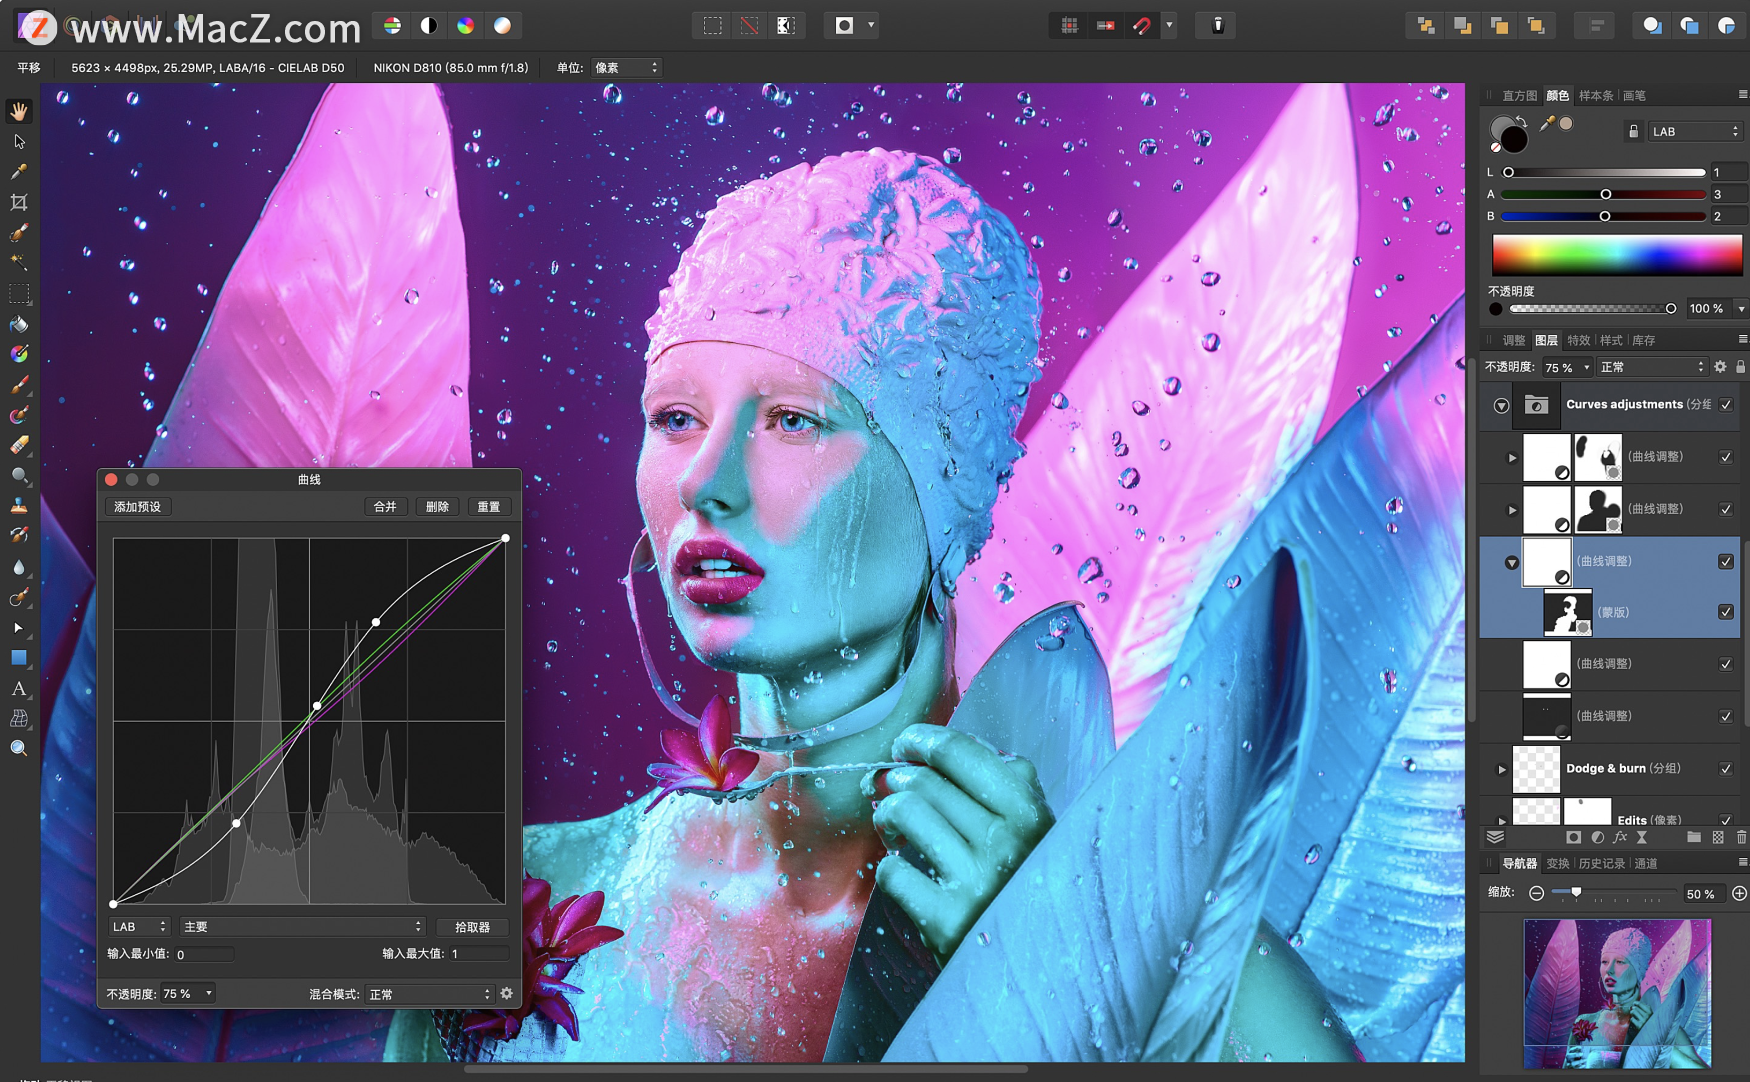
Task: Open the 主要 channel dropdown in Curves dialog
Action: pos(301,927)
